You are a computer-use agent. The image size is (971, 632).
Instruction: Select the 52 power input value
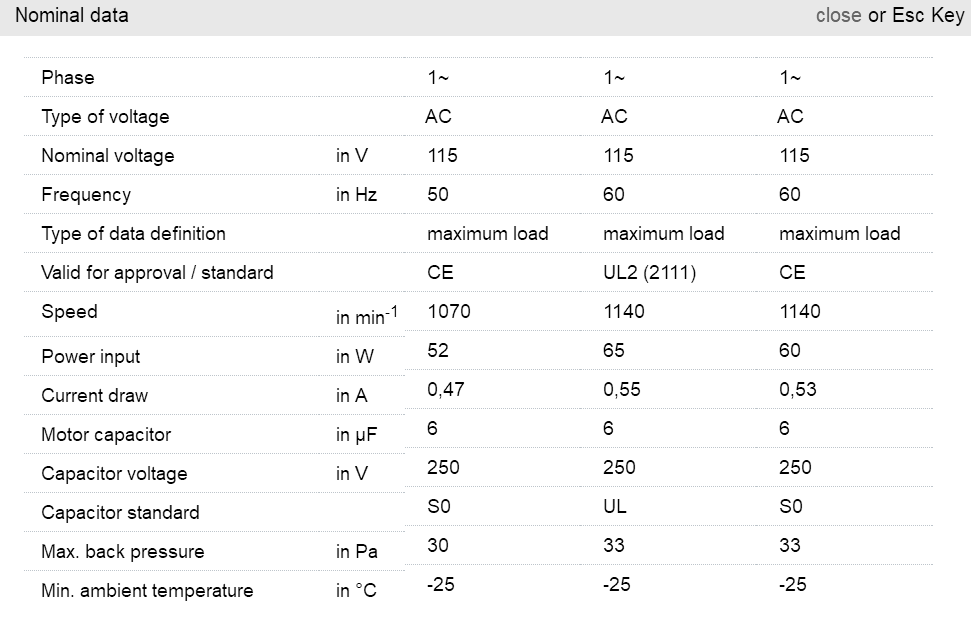point(438,351)
